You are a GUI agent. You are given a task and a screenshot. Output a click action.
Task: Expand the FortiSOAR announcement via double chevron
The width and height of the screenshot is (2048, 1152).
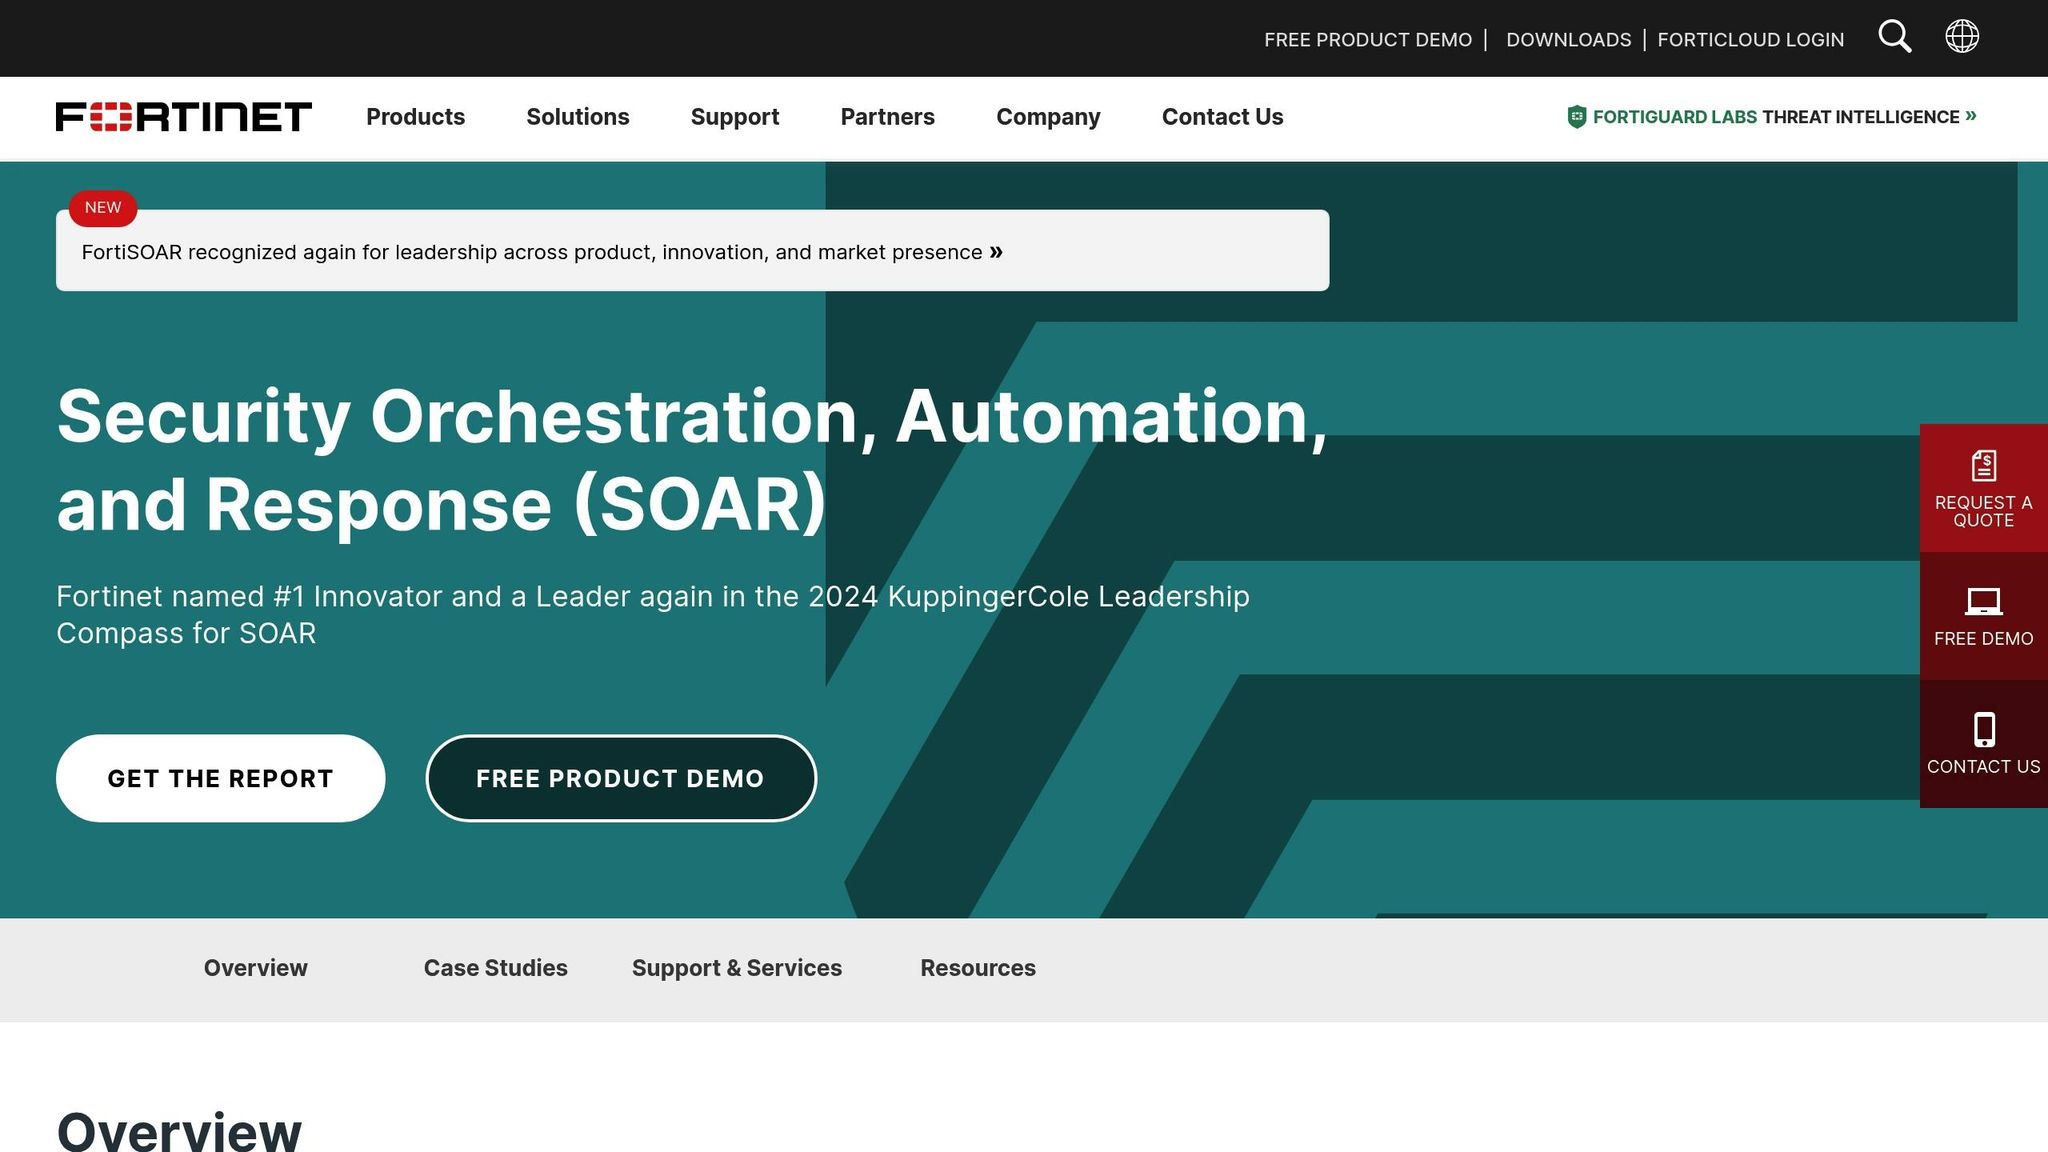[996, 252]
